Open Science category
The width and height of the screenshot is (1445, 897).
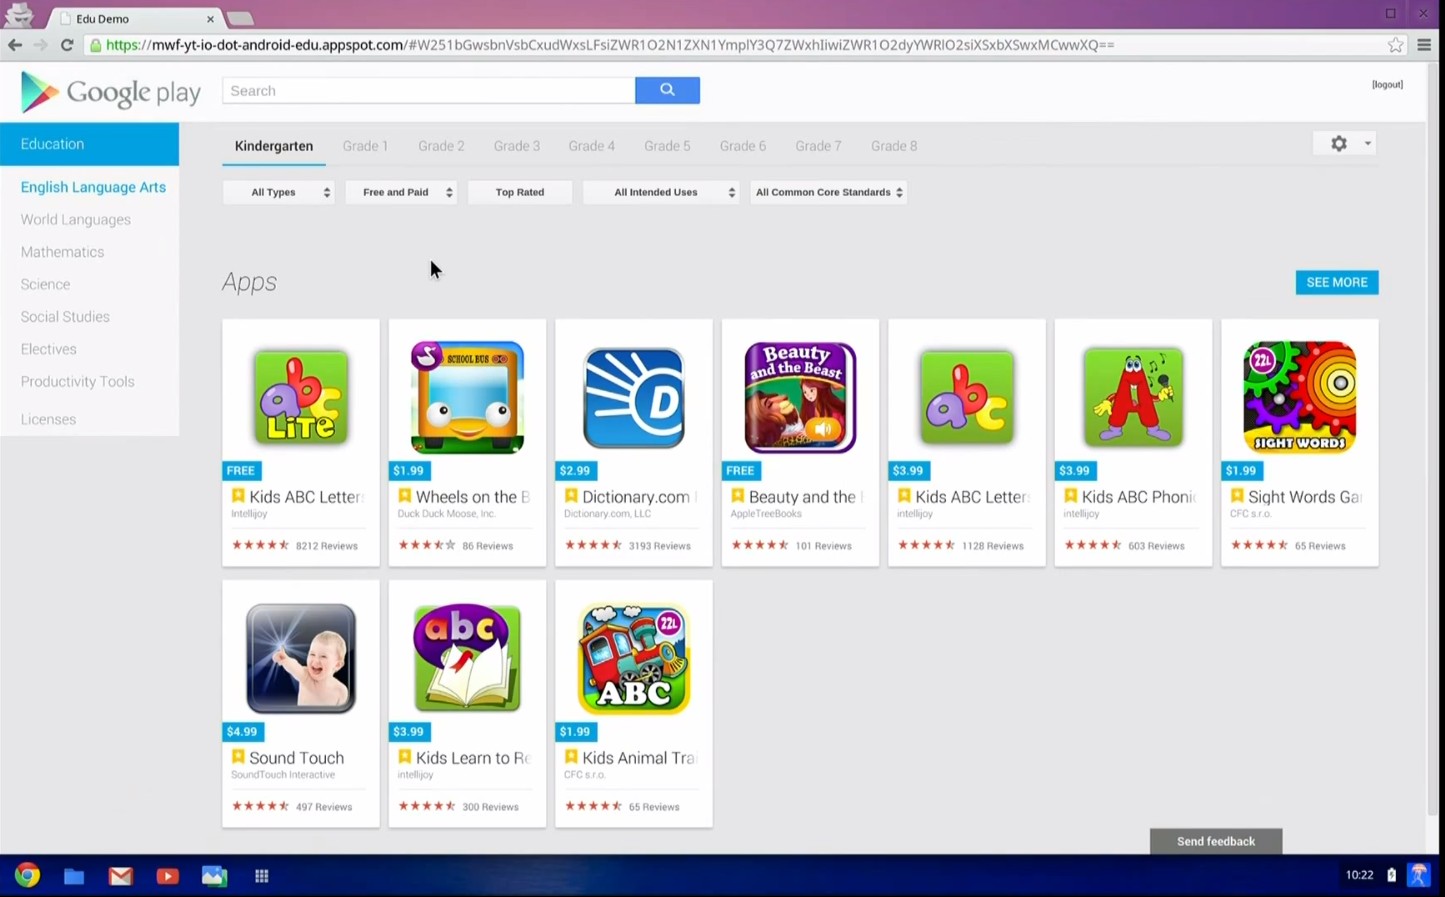tap(45, 284)
